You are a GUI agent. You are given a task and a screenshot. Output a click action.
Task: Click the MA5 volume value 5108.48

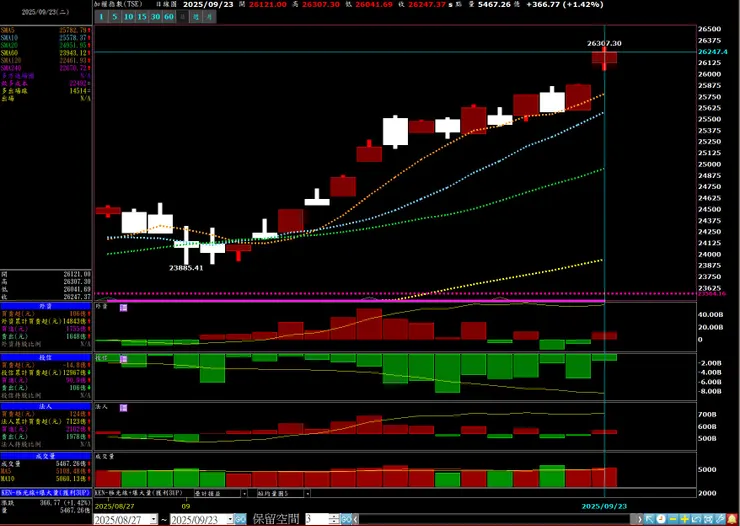pos(72,471)
